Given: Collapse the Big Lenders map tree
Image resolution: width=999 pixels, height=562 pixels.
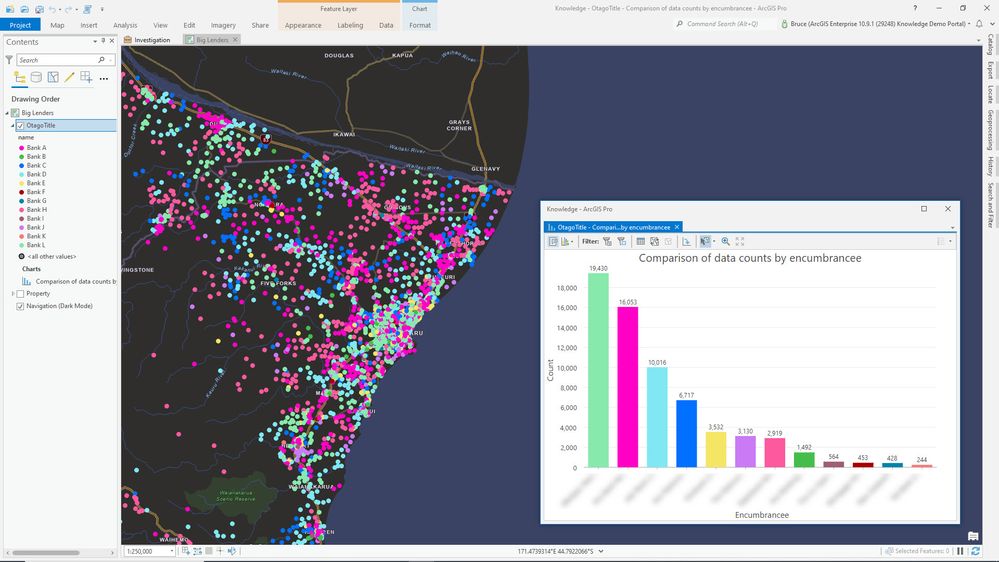Looking at the screenshot, I should click(x=7, y=113).
